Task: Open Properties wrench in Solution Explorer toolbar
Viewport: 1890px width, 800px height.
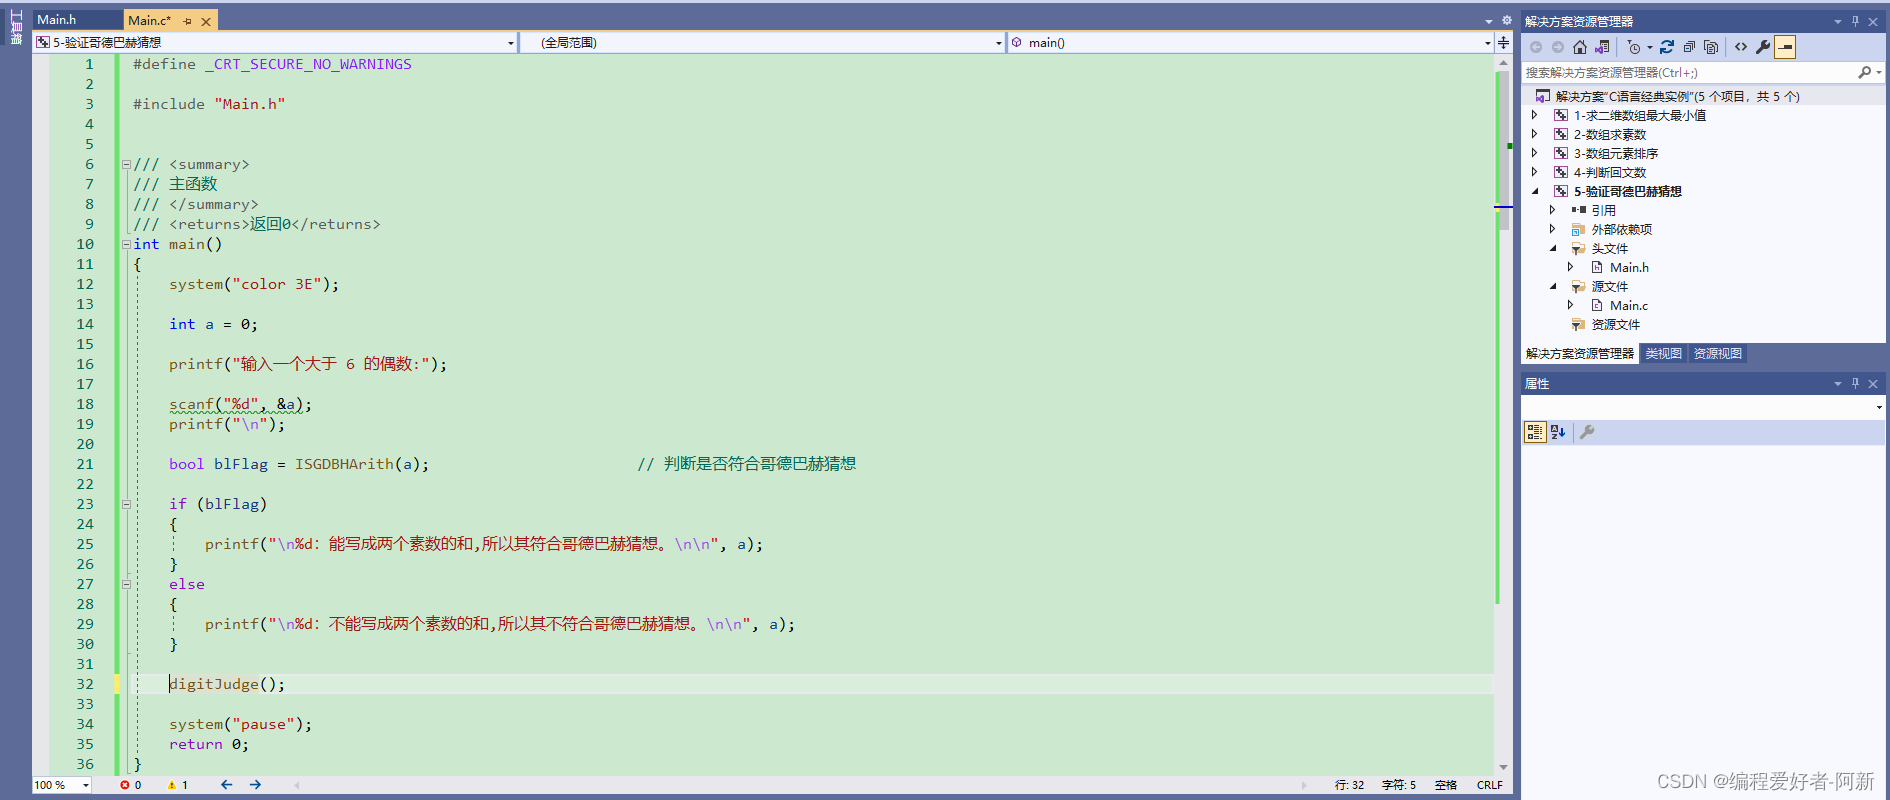Action: click(1763, 47)
